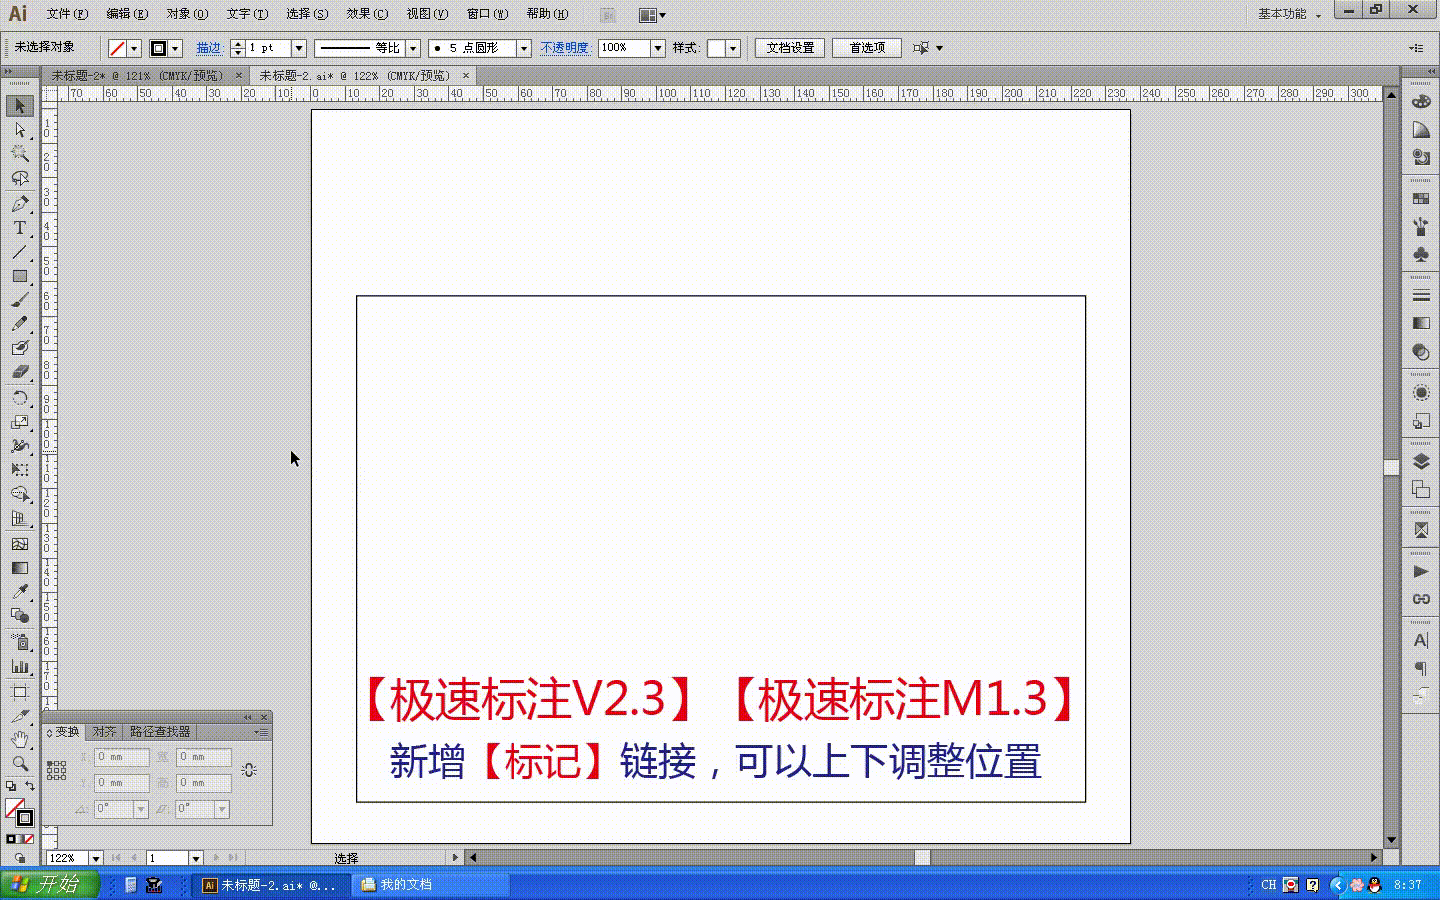Click the 首选项 button

(x=867, y=48)
